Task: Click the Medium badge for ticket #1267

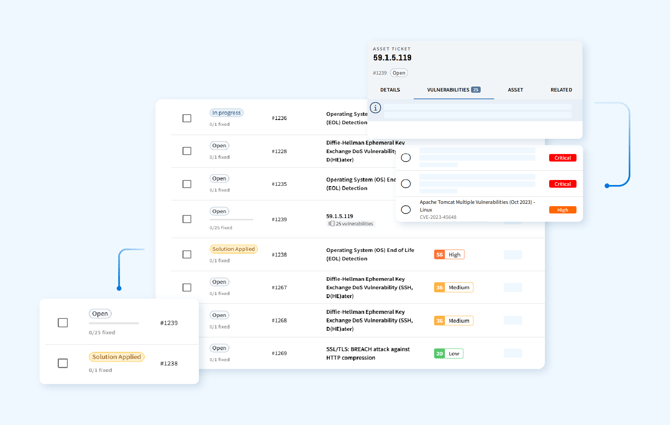Action: pyautogui.click(x=453, y=287)
